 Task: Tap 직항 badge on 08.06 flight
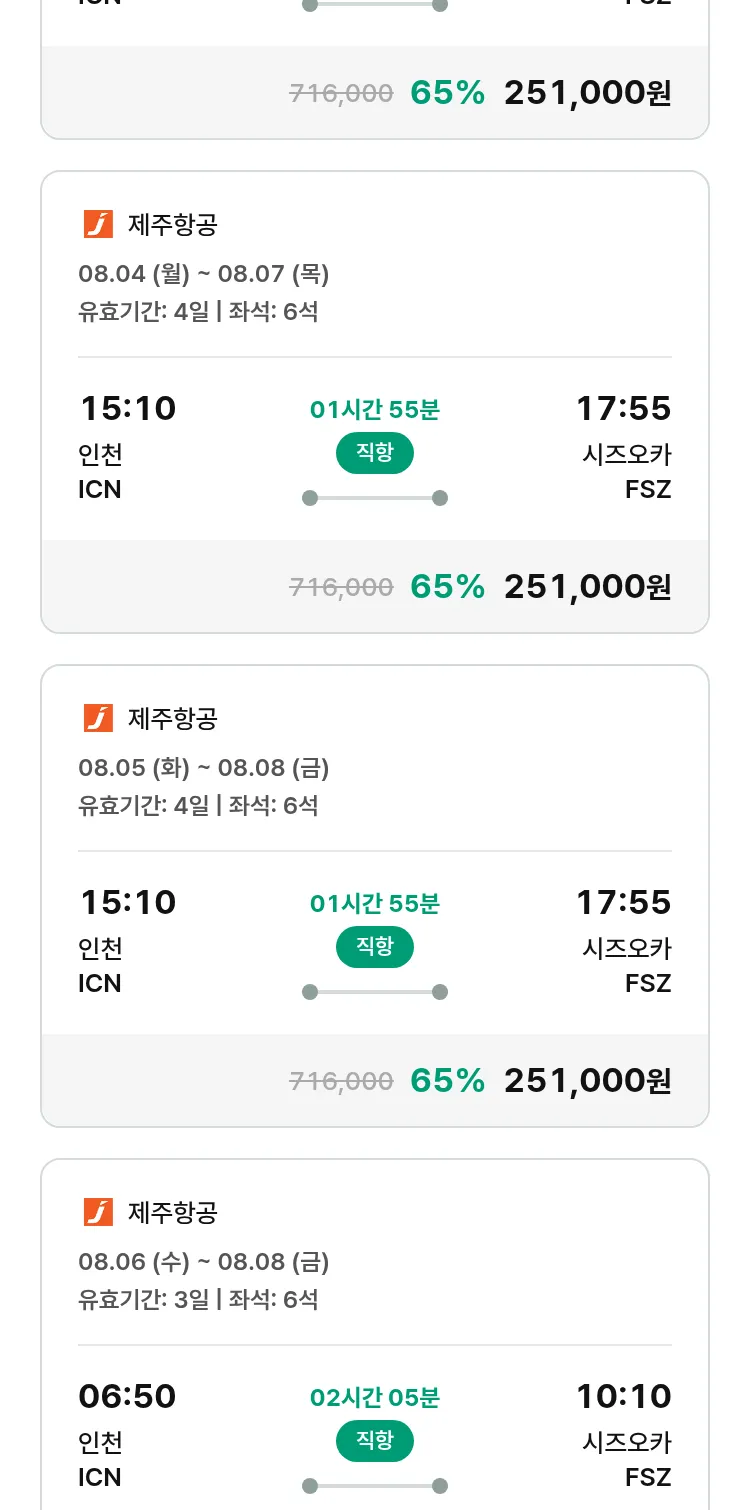pos(375,1441)
